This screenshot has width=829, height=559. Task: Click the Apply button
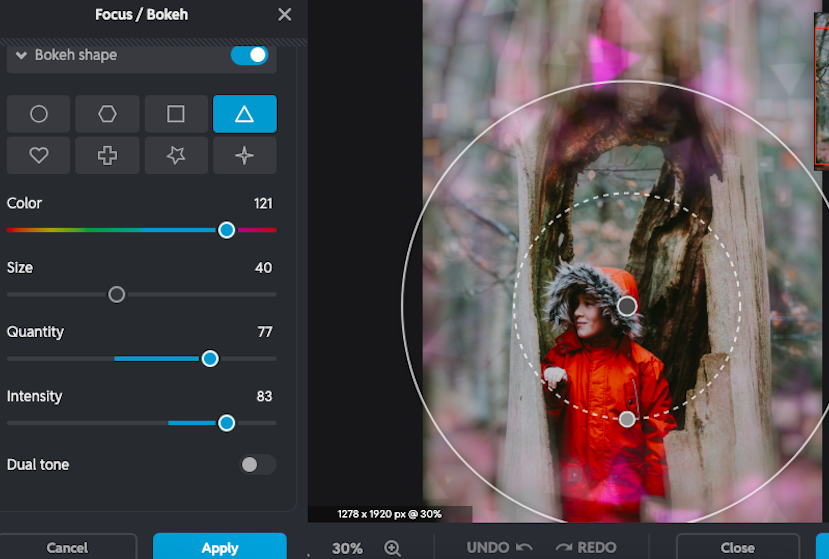click(x=219, y=547)
